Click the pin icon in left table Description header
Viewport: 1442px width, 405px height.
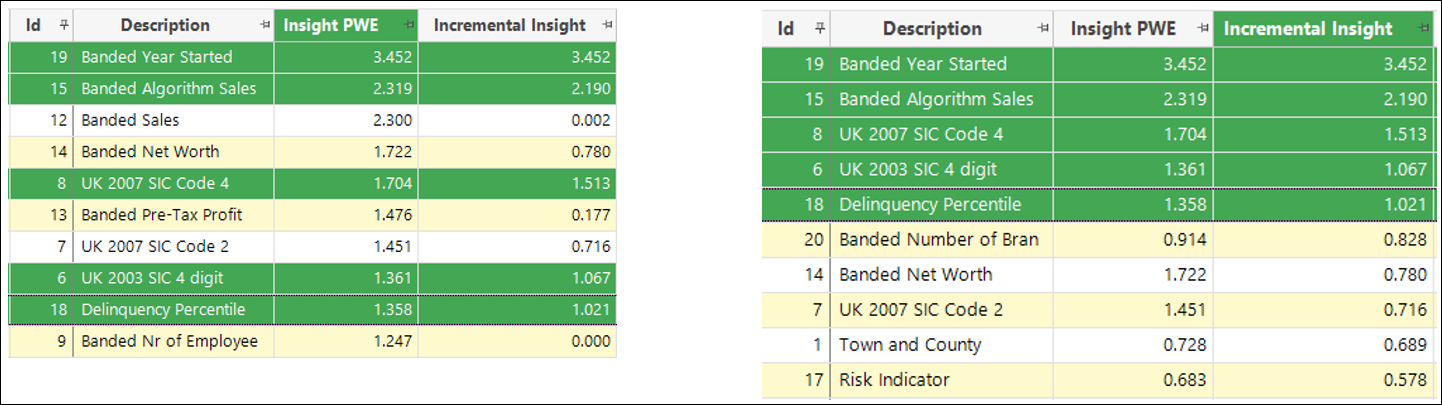click(x=264, y=25)
